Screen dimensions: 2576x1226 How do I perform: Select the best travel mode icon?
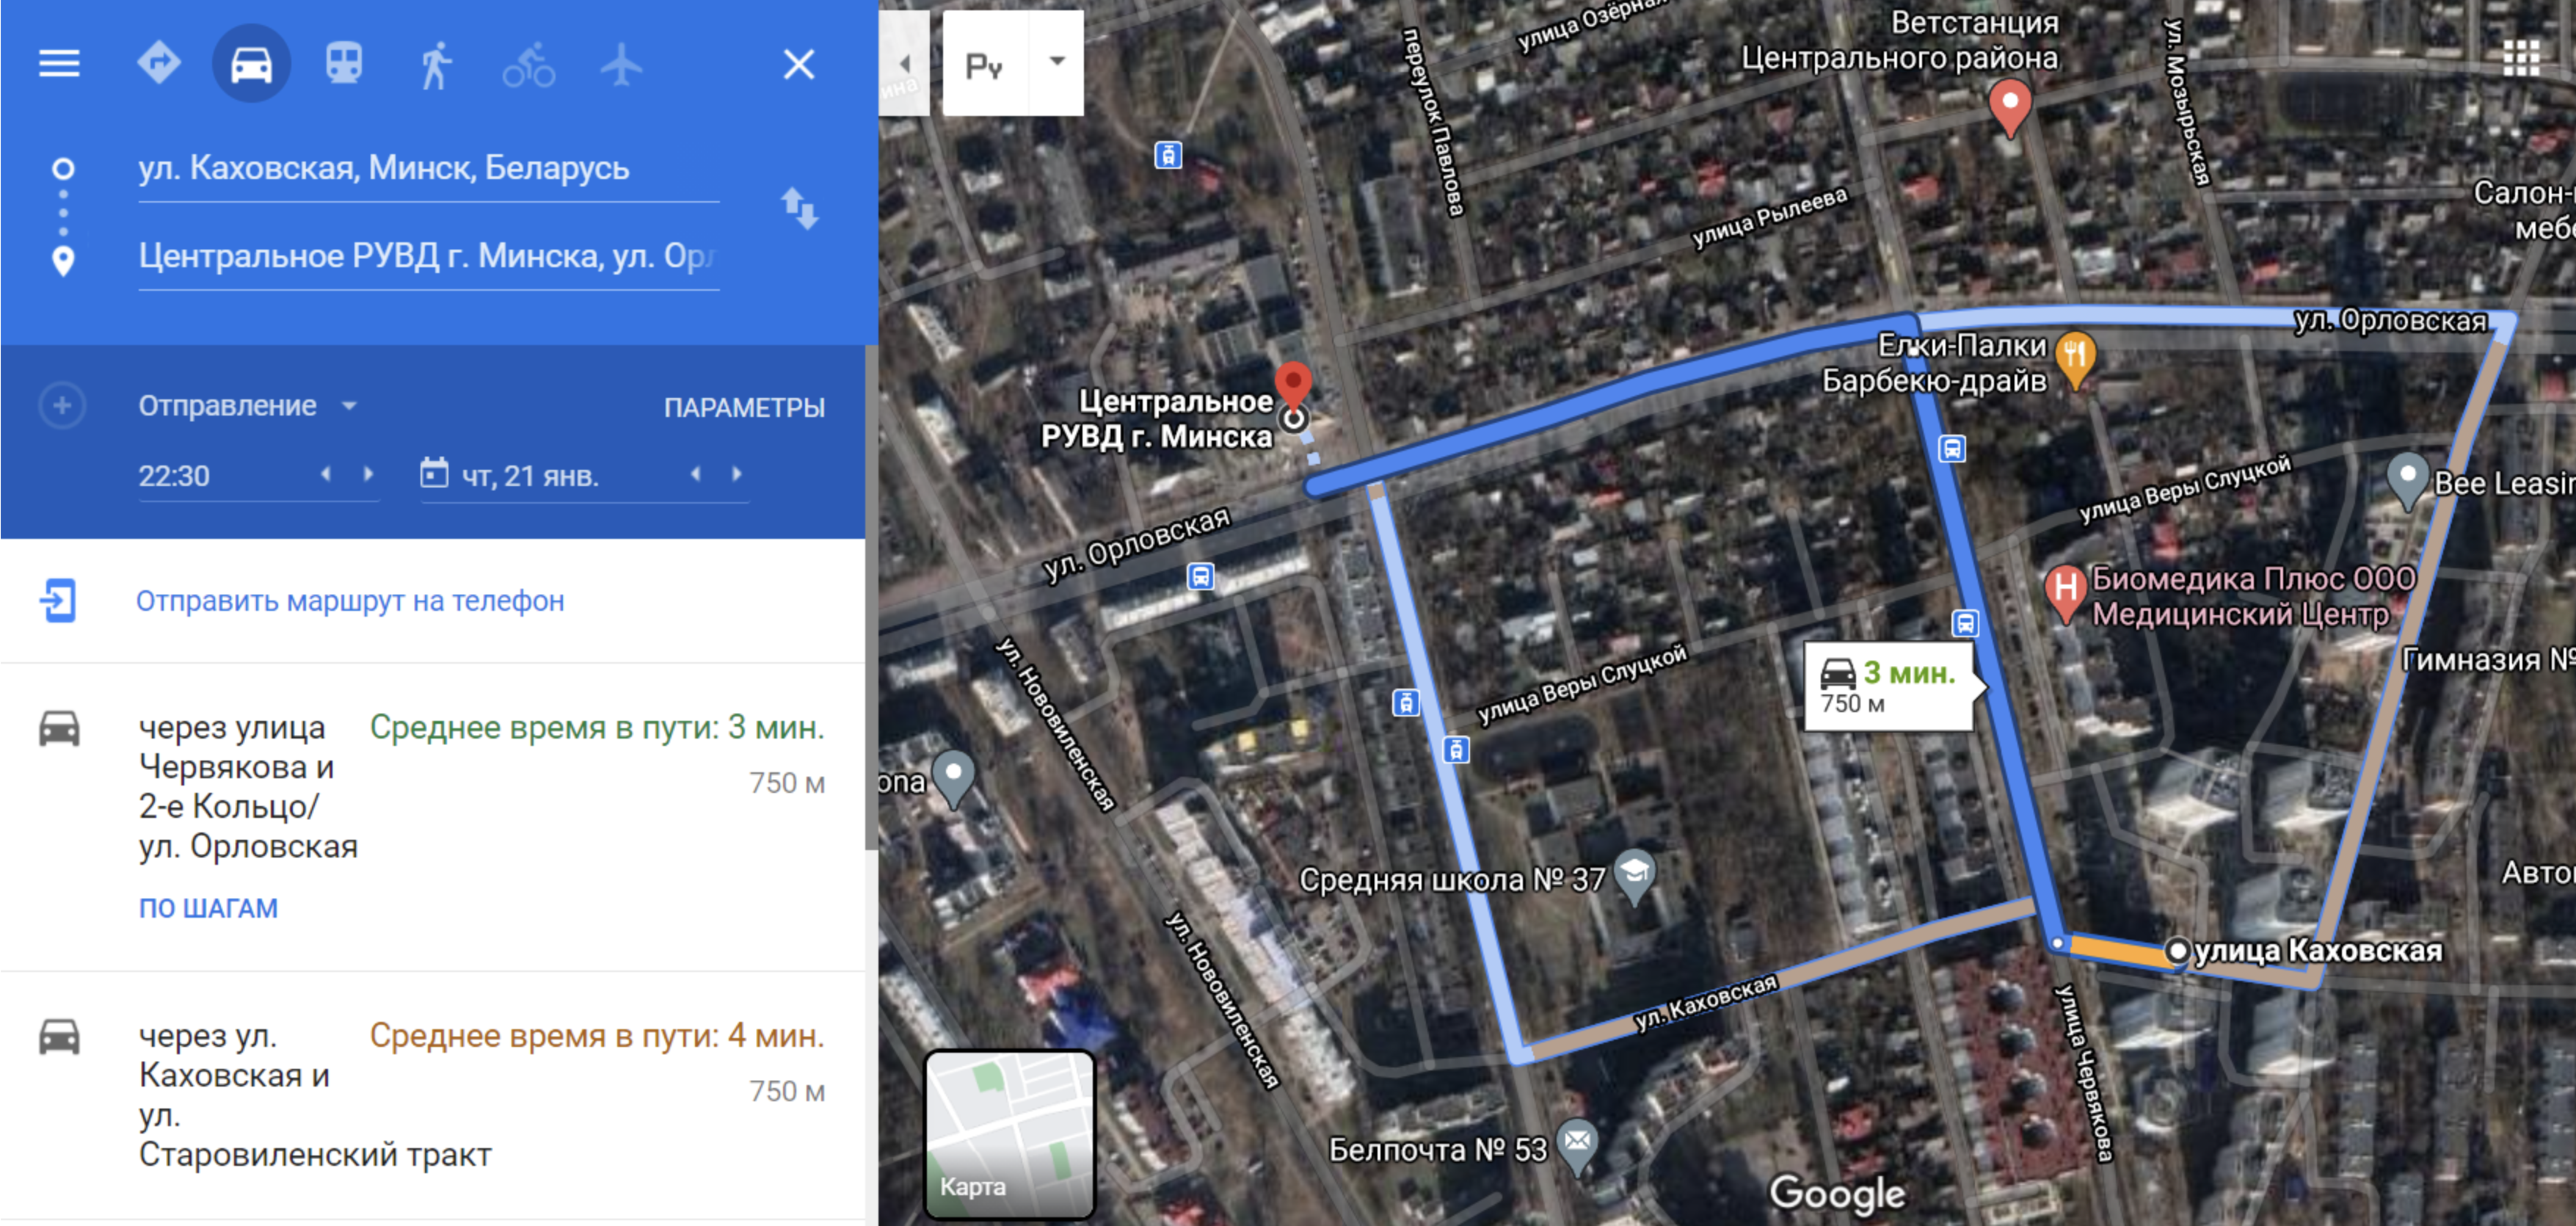(x=159, y=64)
